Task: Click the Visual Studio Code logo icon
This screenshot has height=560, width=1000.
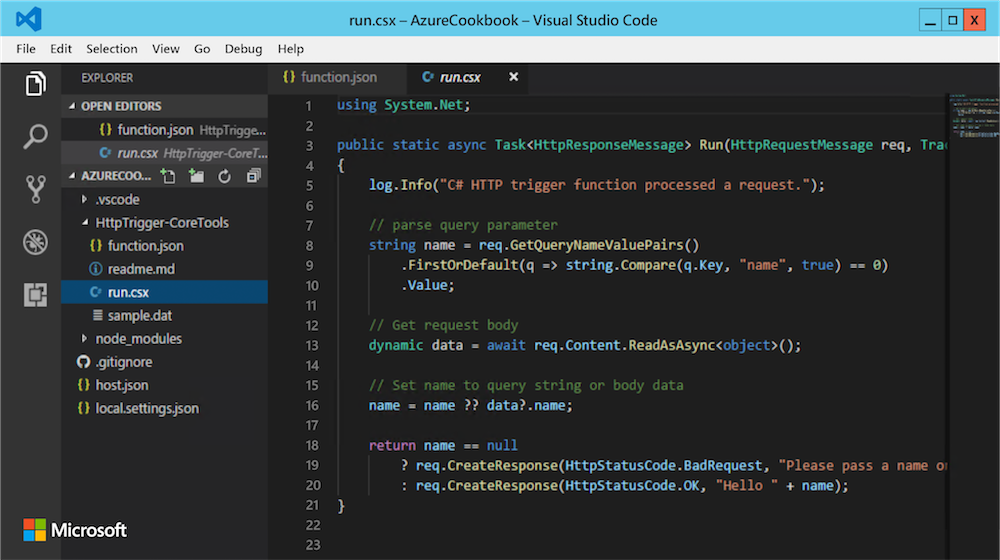Action: coord(29,19)
